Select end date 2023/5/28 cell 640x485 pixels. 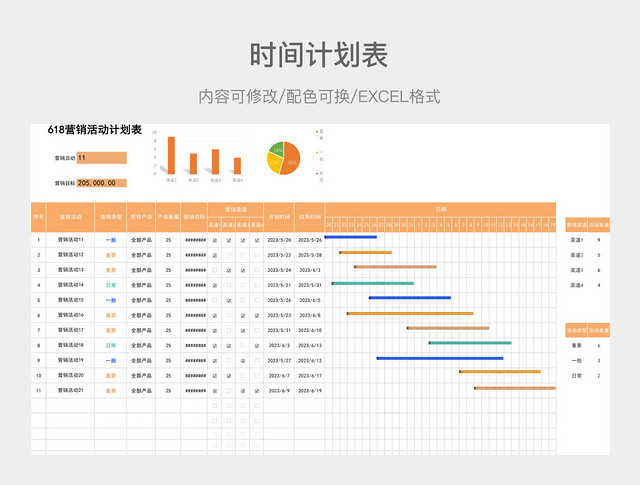(310, 255)
